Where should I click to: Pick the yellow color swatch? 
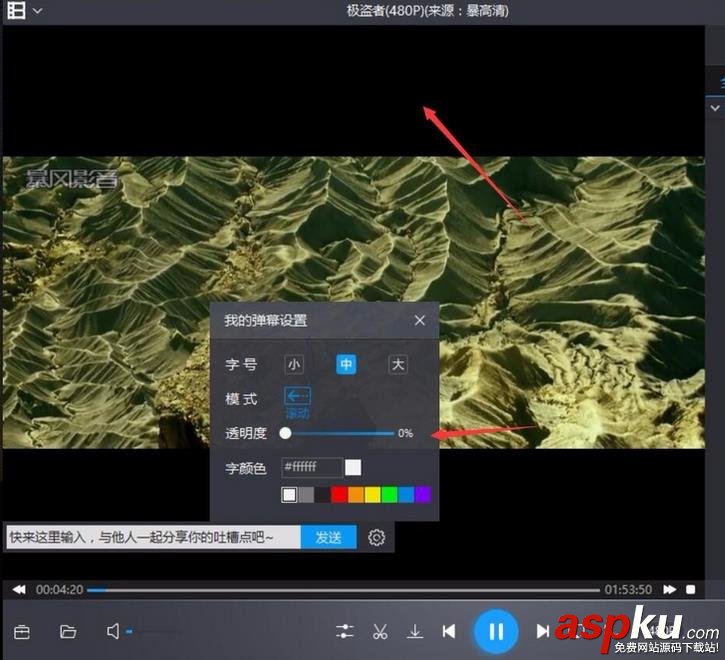373,494
